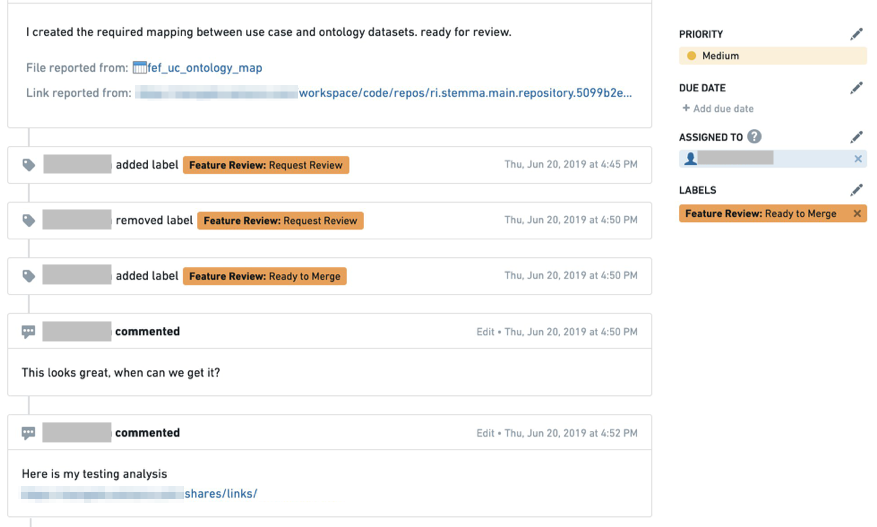Edit Labels using the pencil icon
The width and height of the screenshot is (877, 527).
[856, 190]
